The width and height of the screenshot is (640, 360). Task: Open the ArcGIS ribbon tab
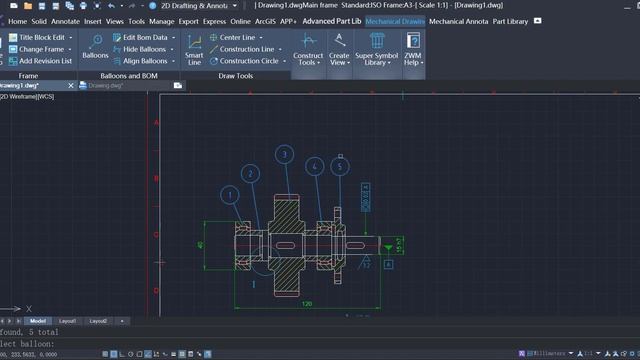coord(265,21)
